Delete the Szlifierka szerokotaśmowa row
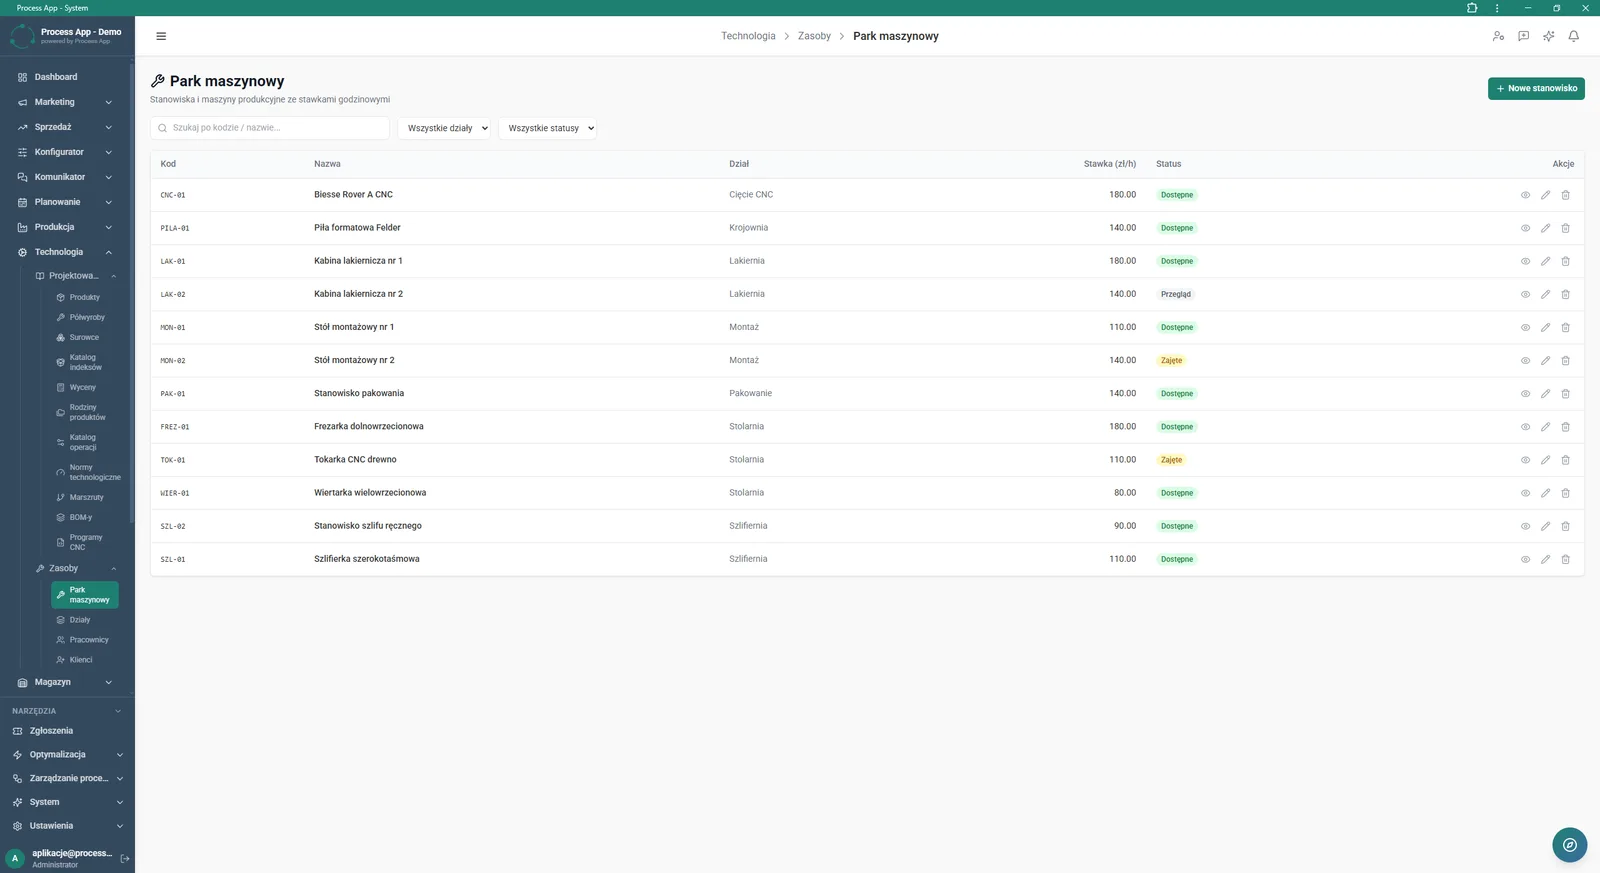This screenshot has width=1600, height=873. point(1565,559)
